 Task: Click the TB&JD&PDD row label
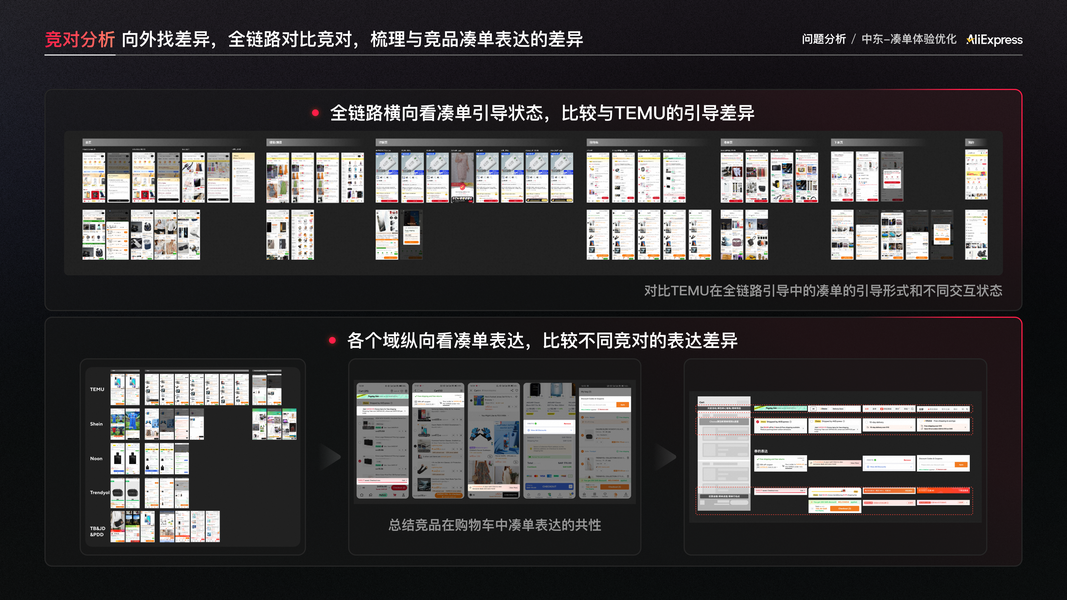(x=97, y=531)
